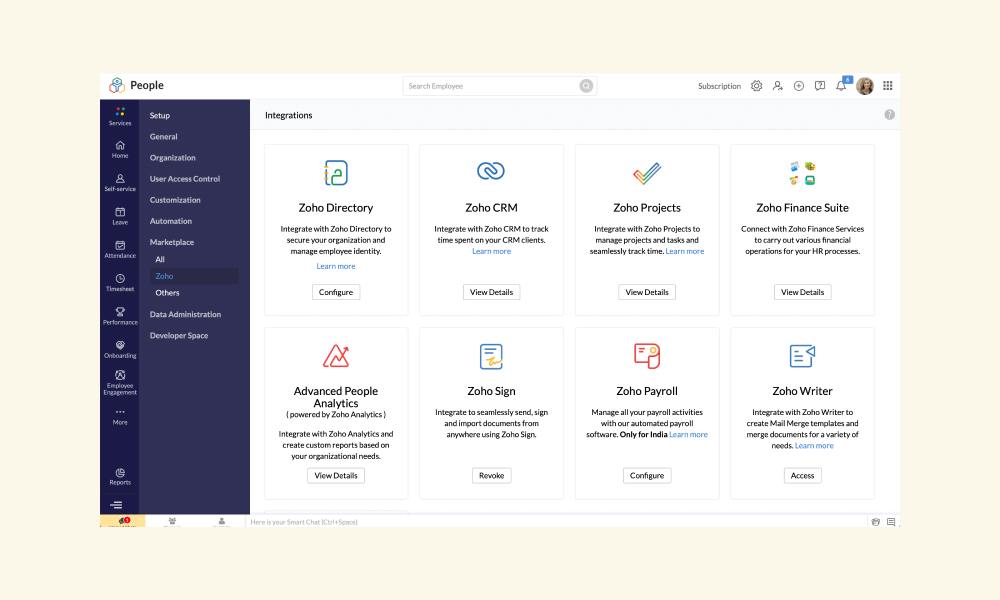
Task: Open contacts icon in bottom bar
Action: 221,521
